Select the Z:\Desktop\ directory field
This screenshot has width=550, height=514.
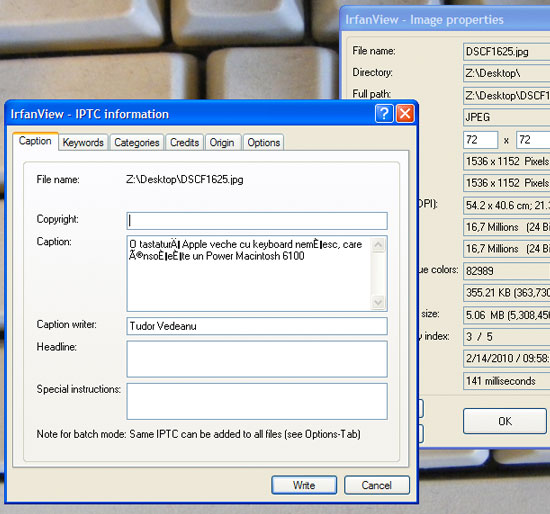point(507,73)
